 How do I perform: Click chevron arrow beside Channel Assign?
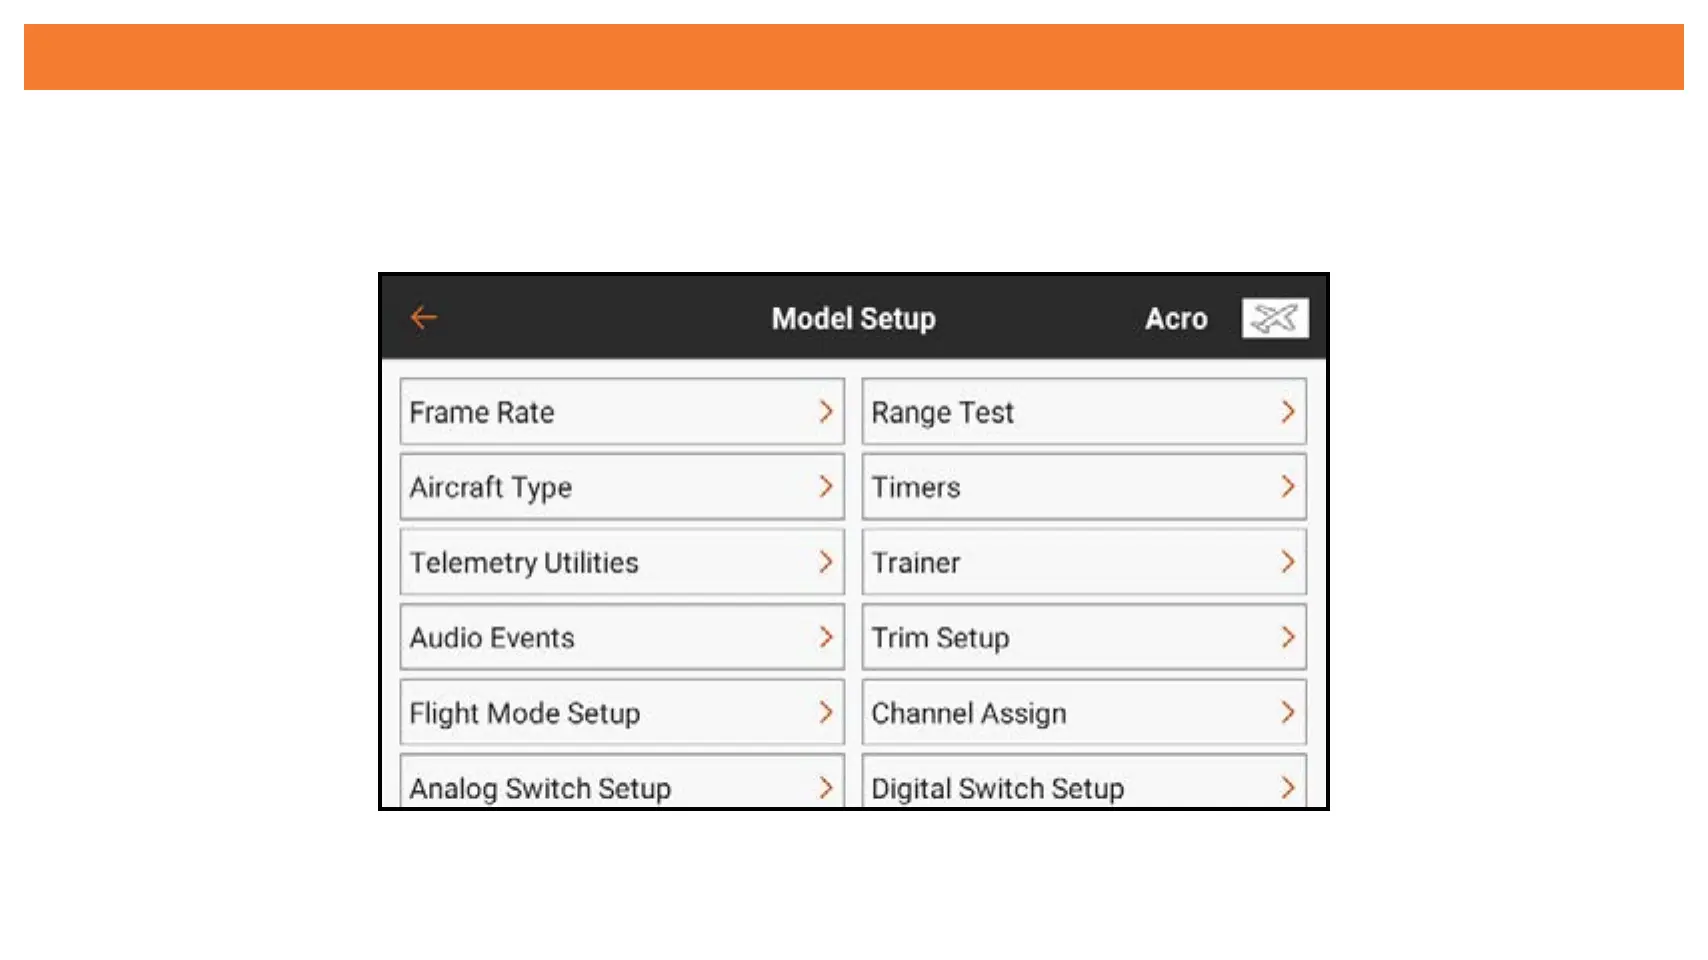tap(1287, 712)
